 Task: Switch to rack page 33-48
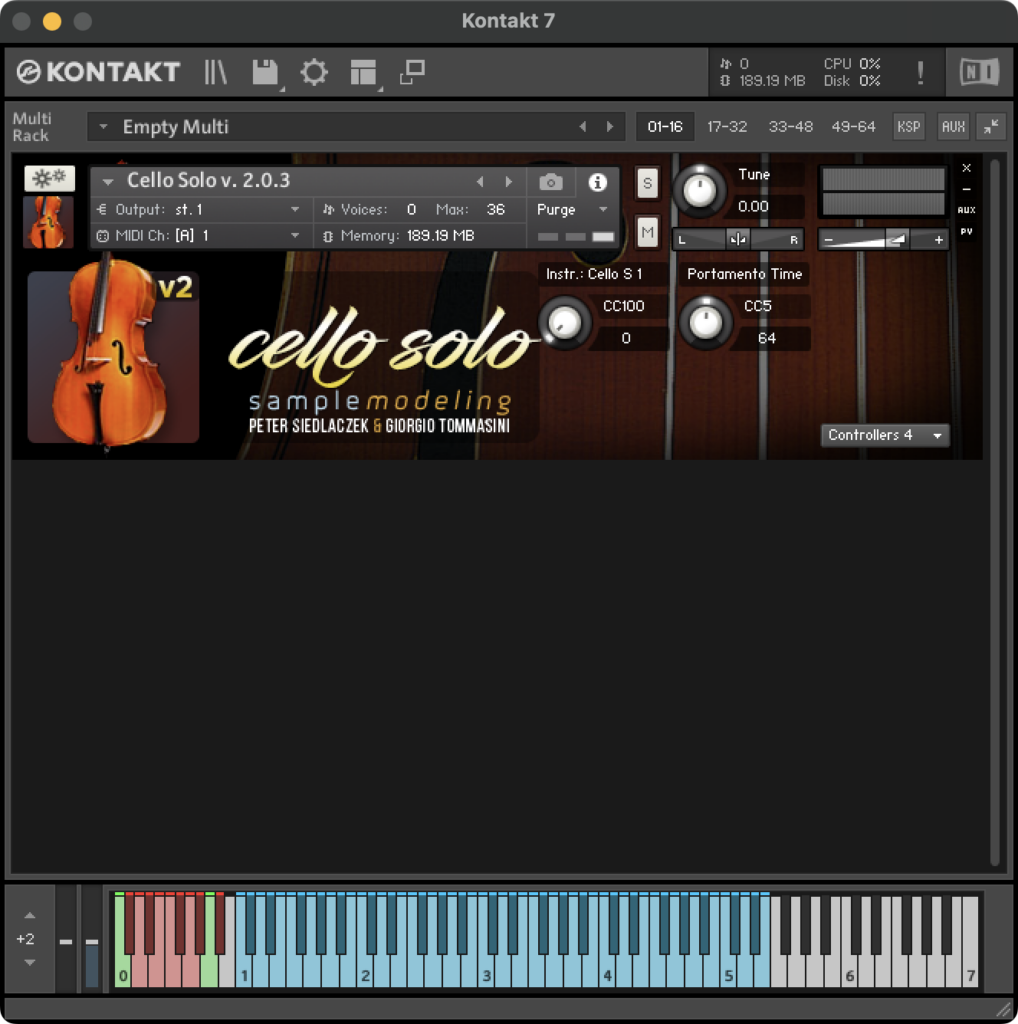[790, 127]
